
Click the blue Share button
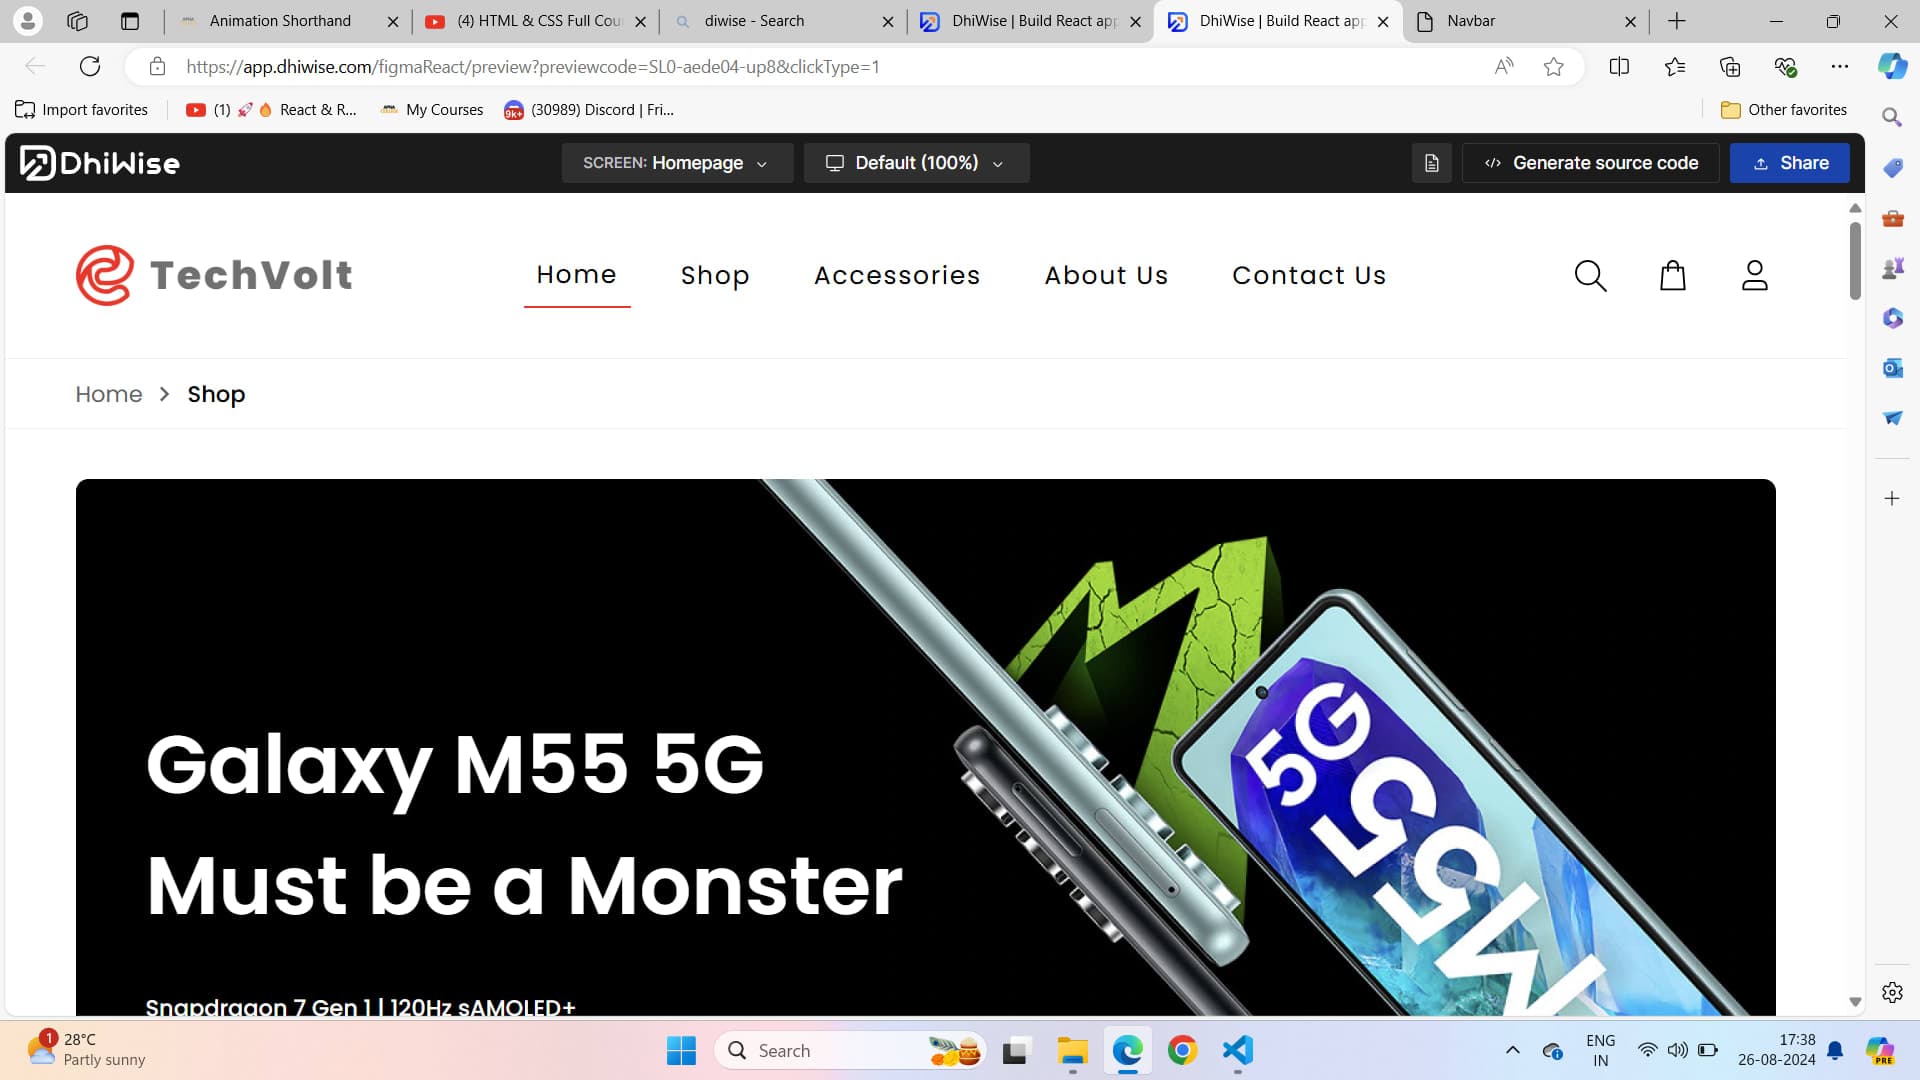(x=1790, y=163)
